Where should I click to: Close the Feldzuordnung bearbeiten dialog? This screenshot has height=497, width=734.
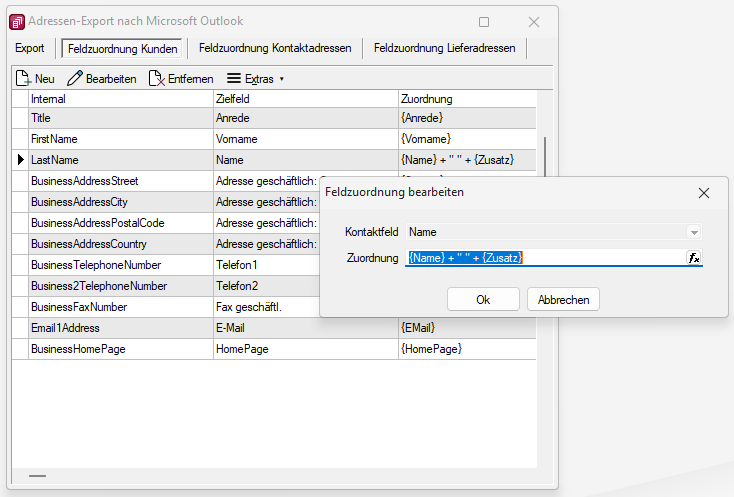(703, 192)
